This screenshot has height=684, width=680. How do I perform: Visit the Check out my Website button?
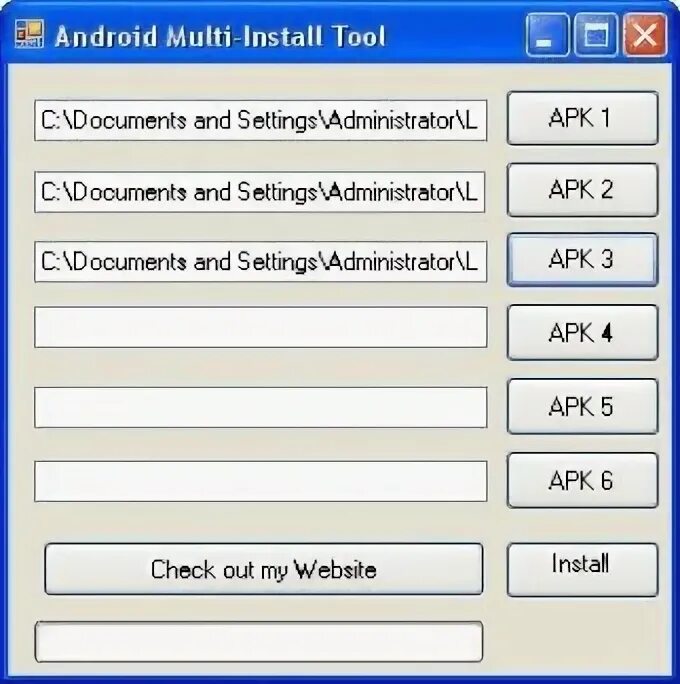click(x=264, y=569)
